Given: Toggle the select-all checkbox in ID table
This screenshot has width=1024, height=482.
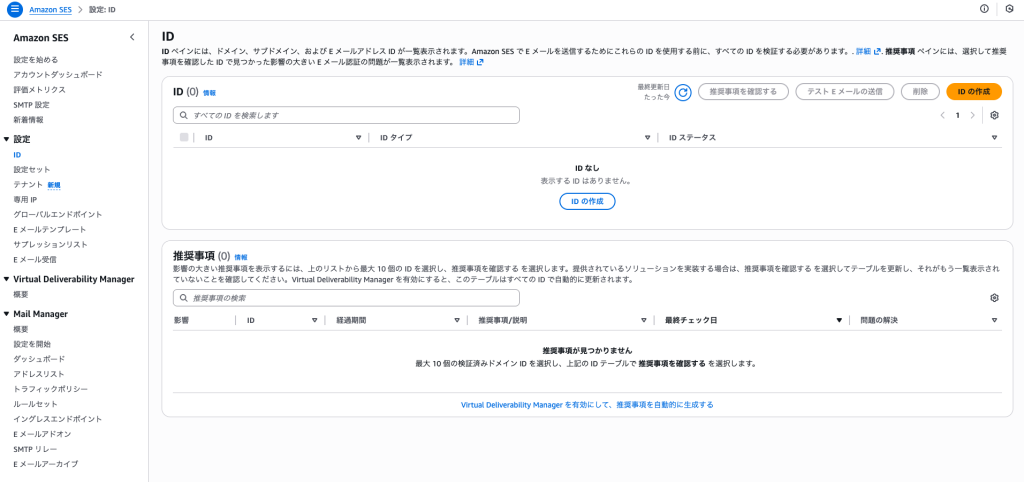Looking at the screenshot, I should click(x=184, y=137).
